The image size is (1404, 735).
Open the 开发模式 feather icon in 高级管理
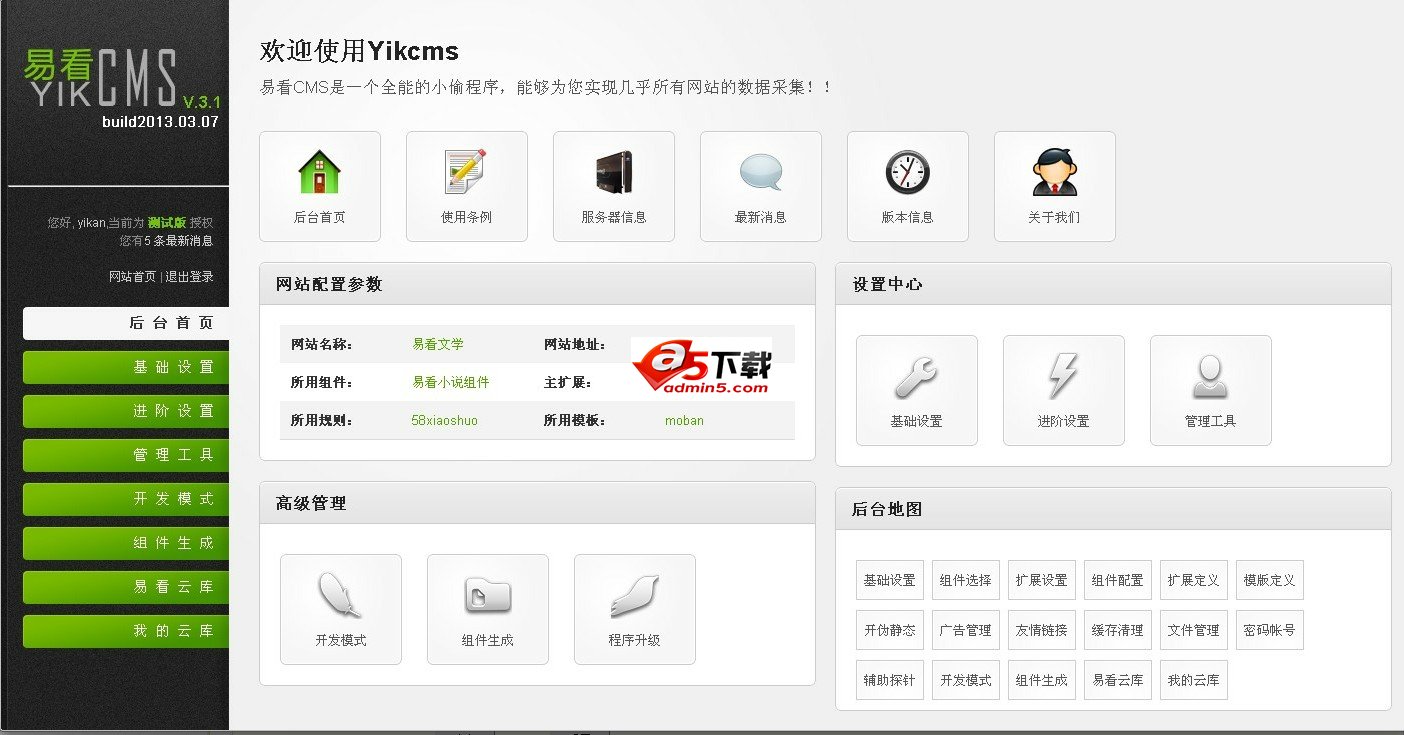[x=341, y=609]
